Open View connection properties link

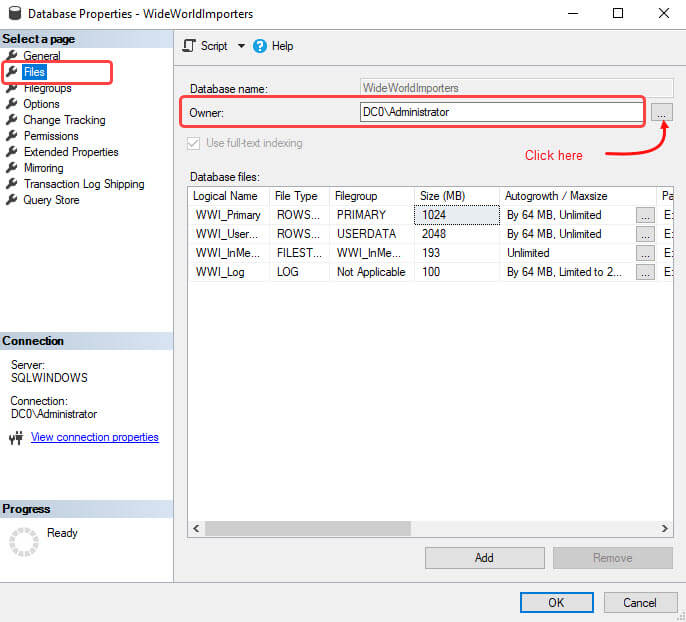tap(94, 437)
